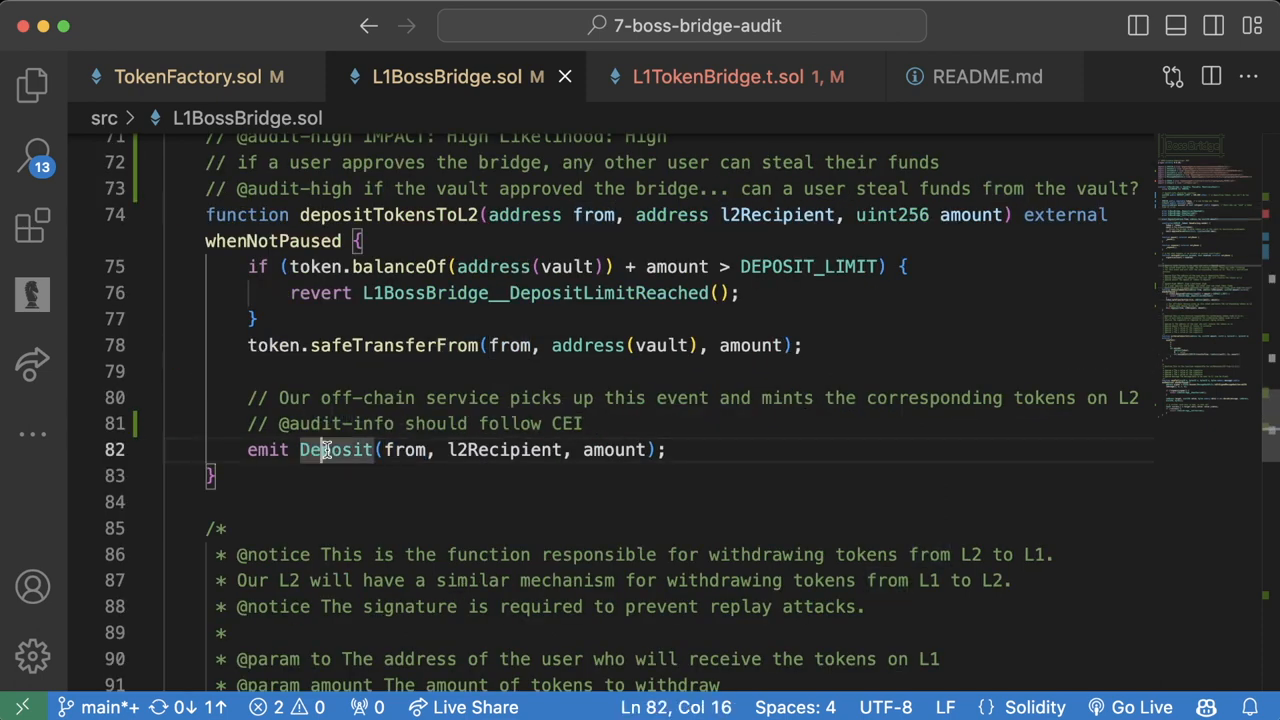Open the editor more-actions ellipsis menu
Viewport: 1280px width, 720px height.
point(1249,77)
